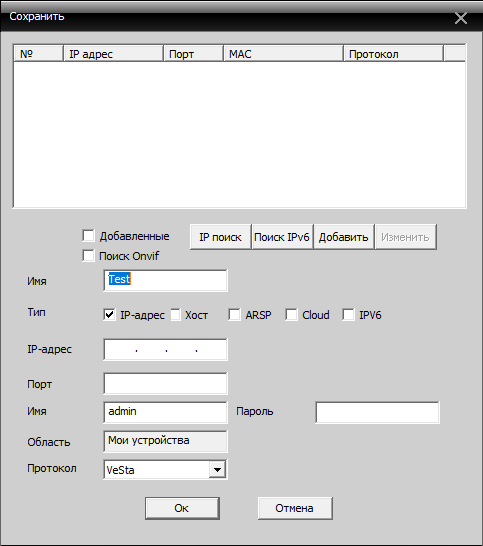This screenshot has width=483, height=546.
Task: Enable the Добавленные checkbox
Action: tap(88, 235)
